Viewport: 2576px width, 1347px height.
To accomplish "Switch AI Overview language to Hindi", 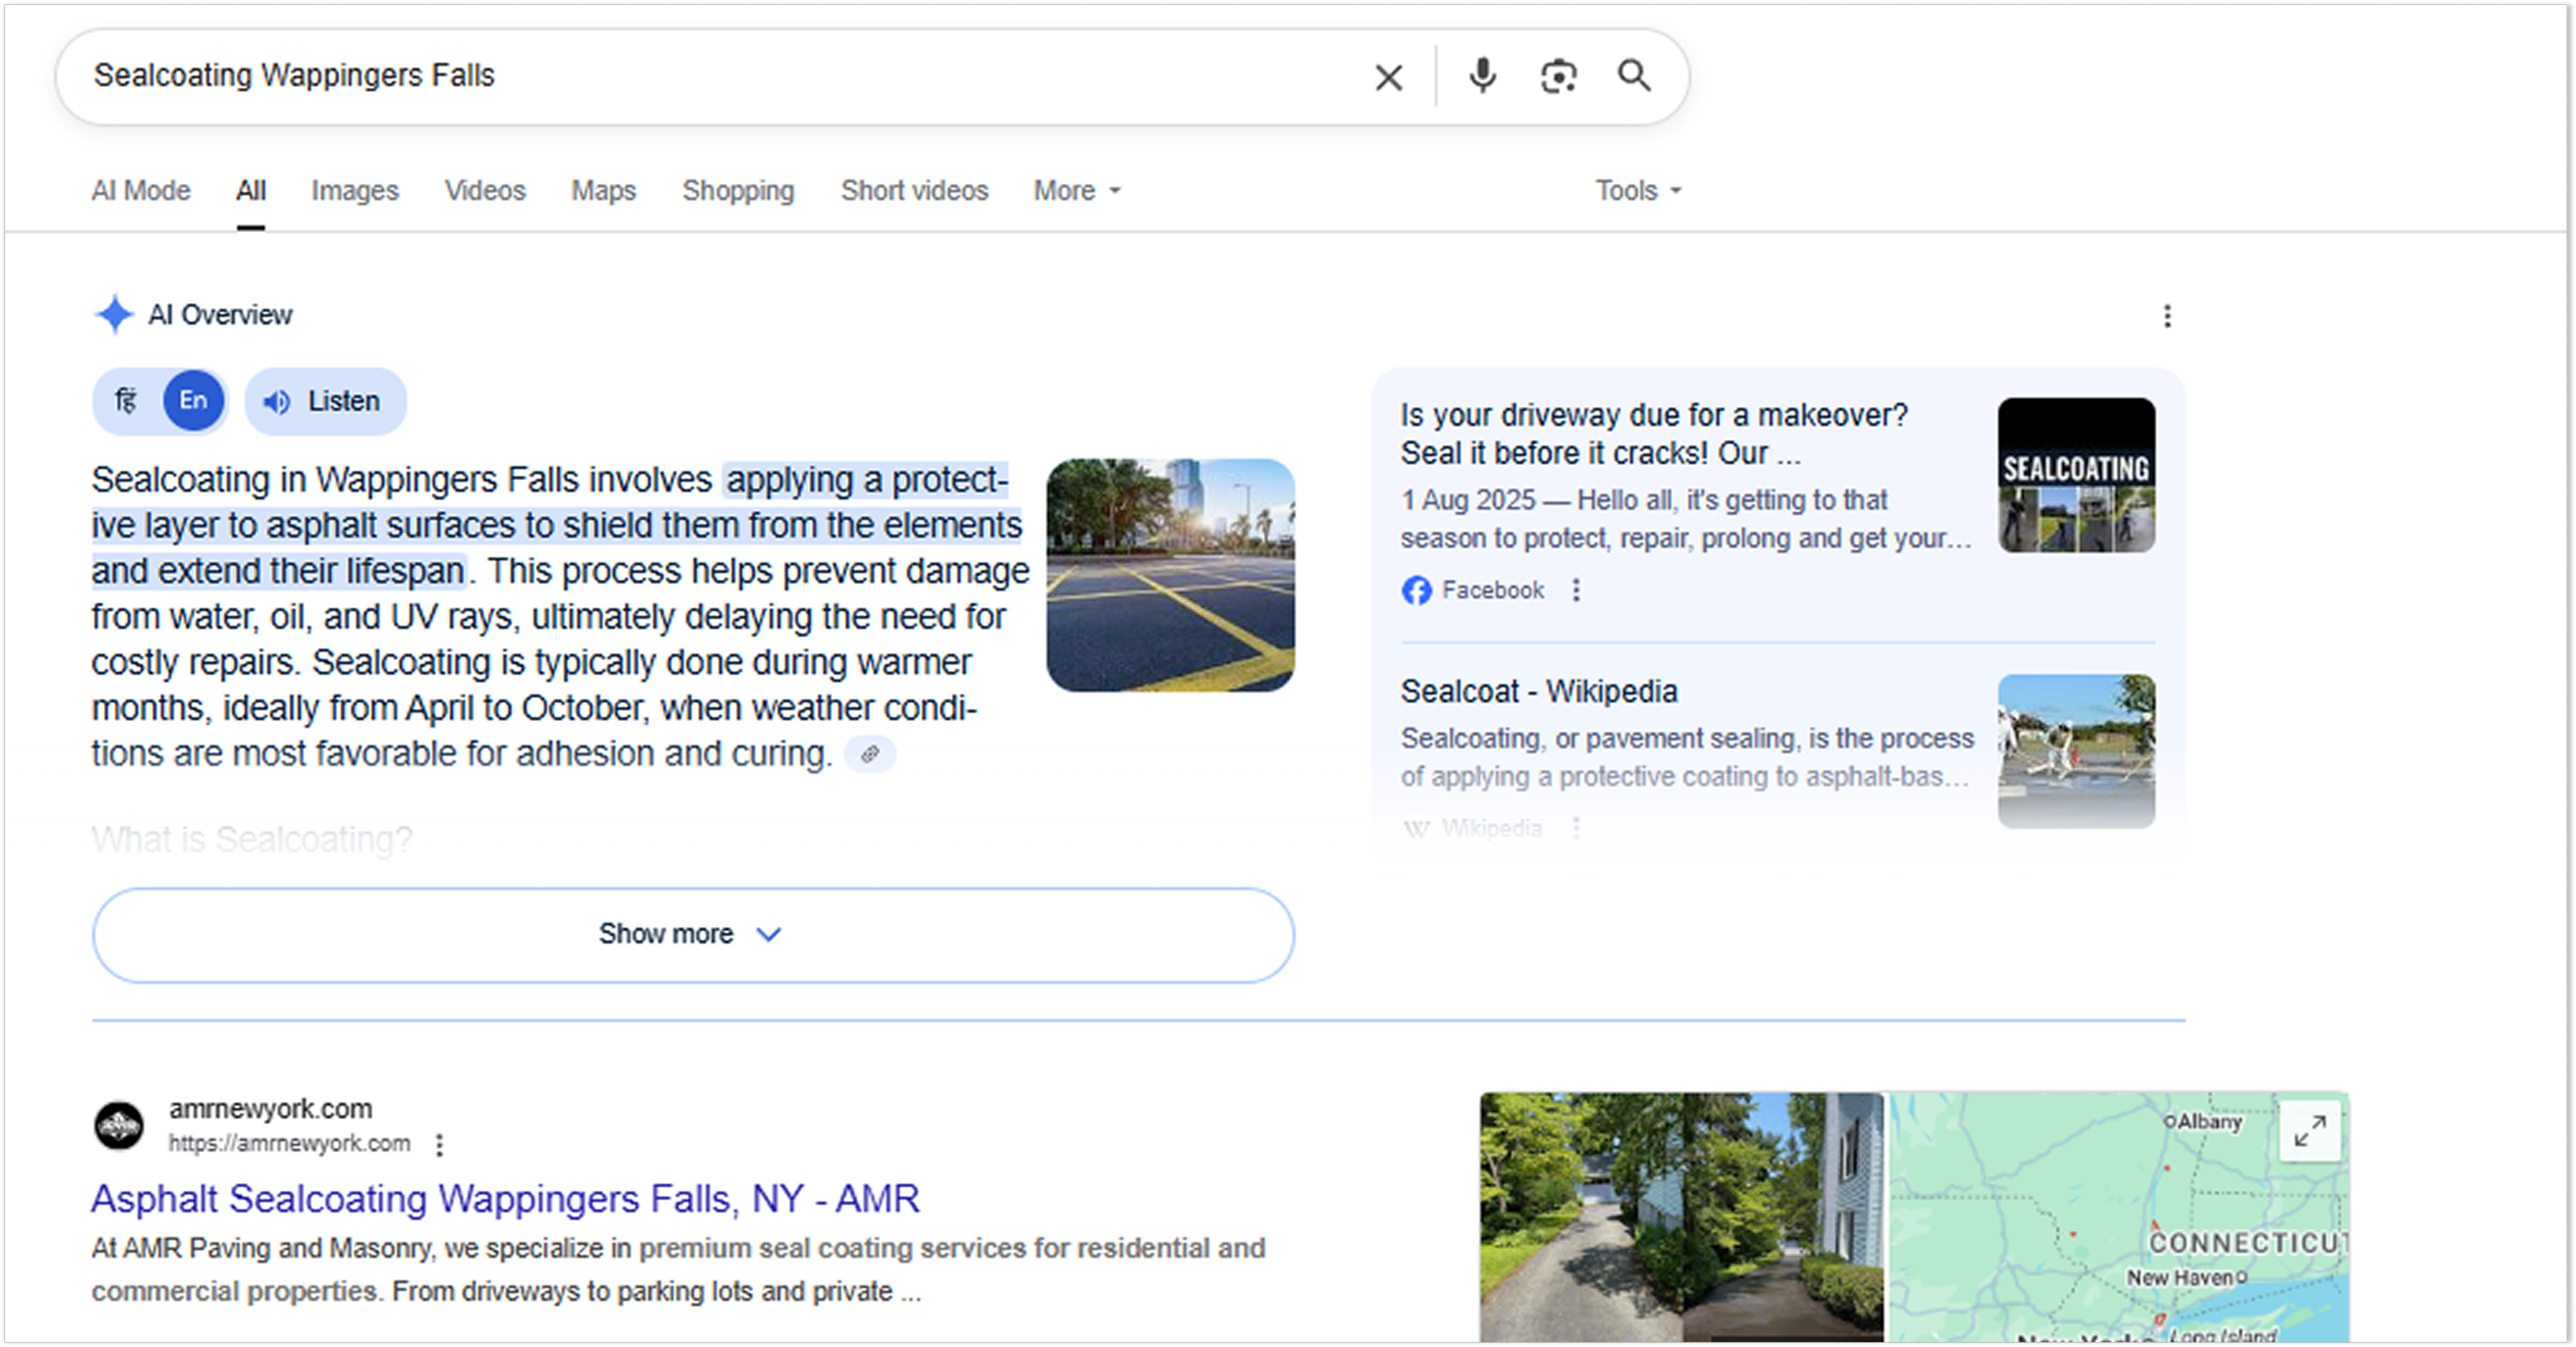I will pos(126,401).
